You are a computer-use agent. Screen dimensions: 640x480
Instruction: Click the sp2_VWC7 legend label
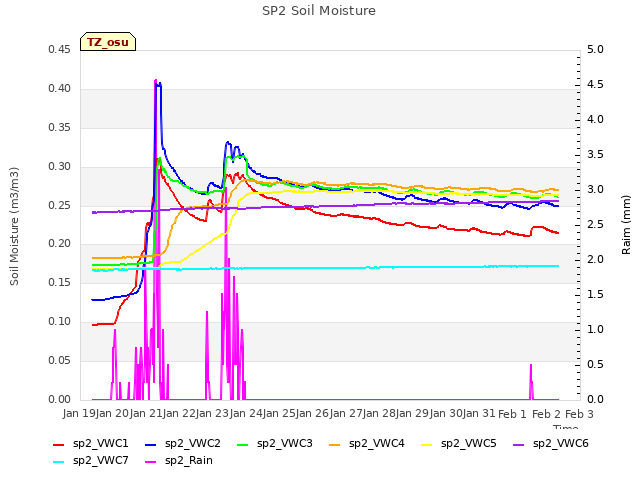(x=100, y=460)
